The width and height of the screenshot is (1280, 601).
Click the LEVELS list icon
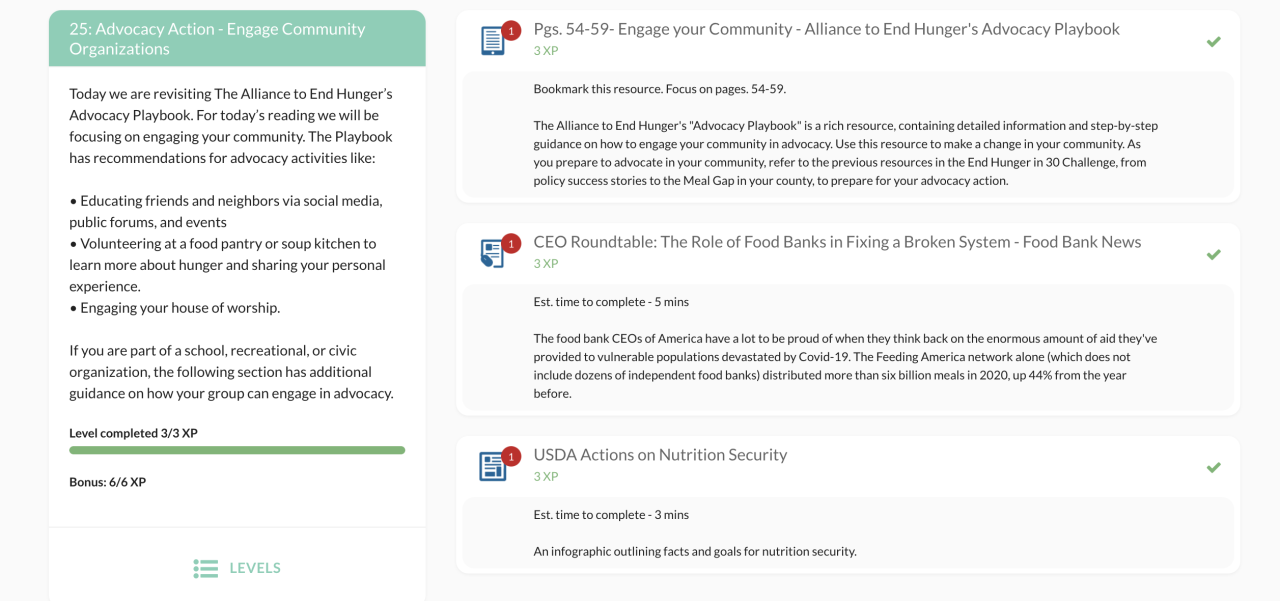[x=206, y=568]
